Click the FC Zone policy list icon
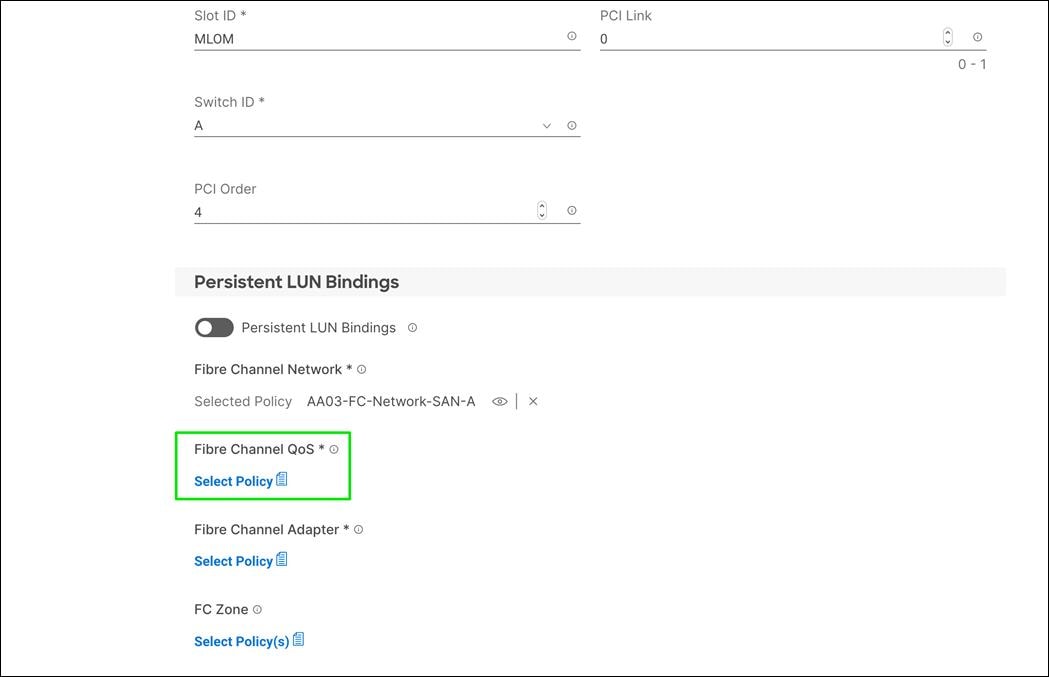 (x=298, y=640)
